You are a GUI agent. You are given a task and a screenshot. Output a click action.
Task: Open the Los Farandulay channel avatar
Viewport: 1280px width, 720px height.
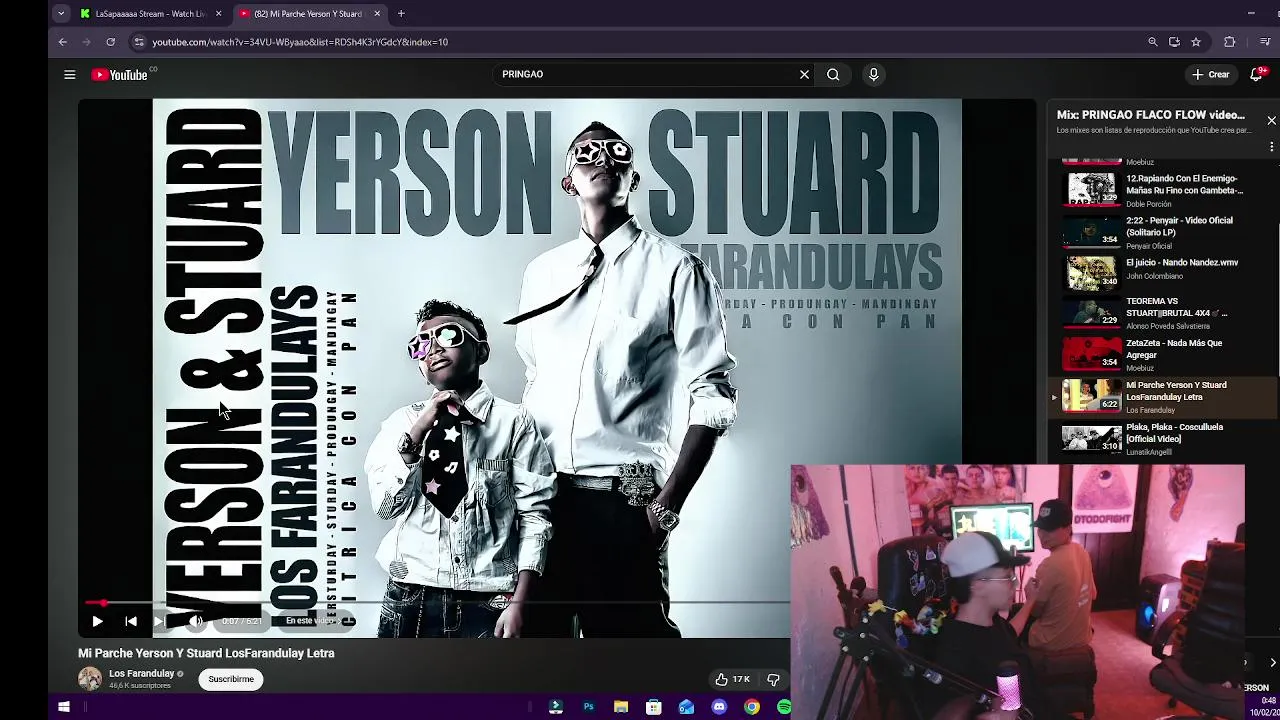coord(90,678)
